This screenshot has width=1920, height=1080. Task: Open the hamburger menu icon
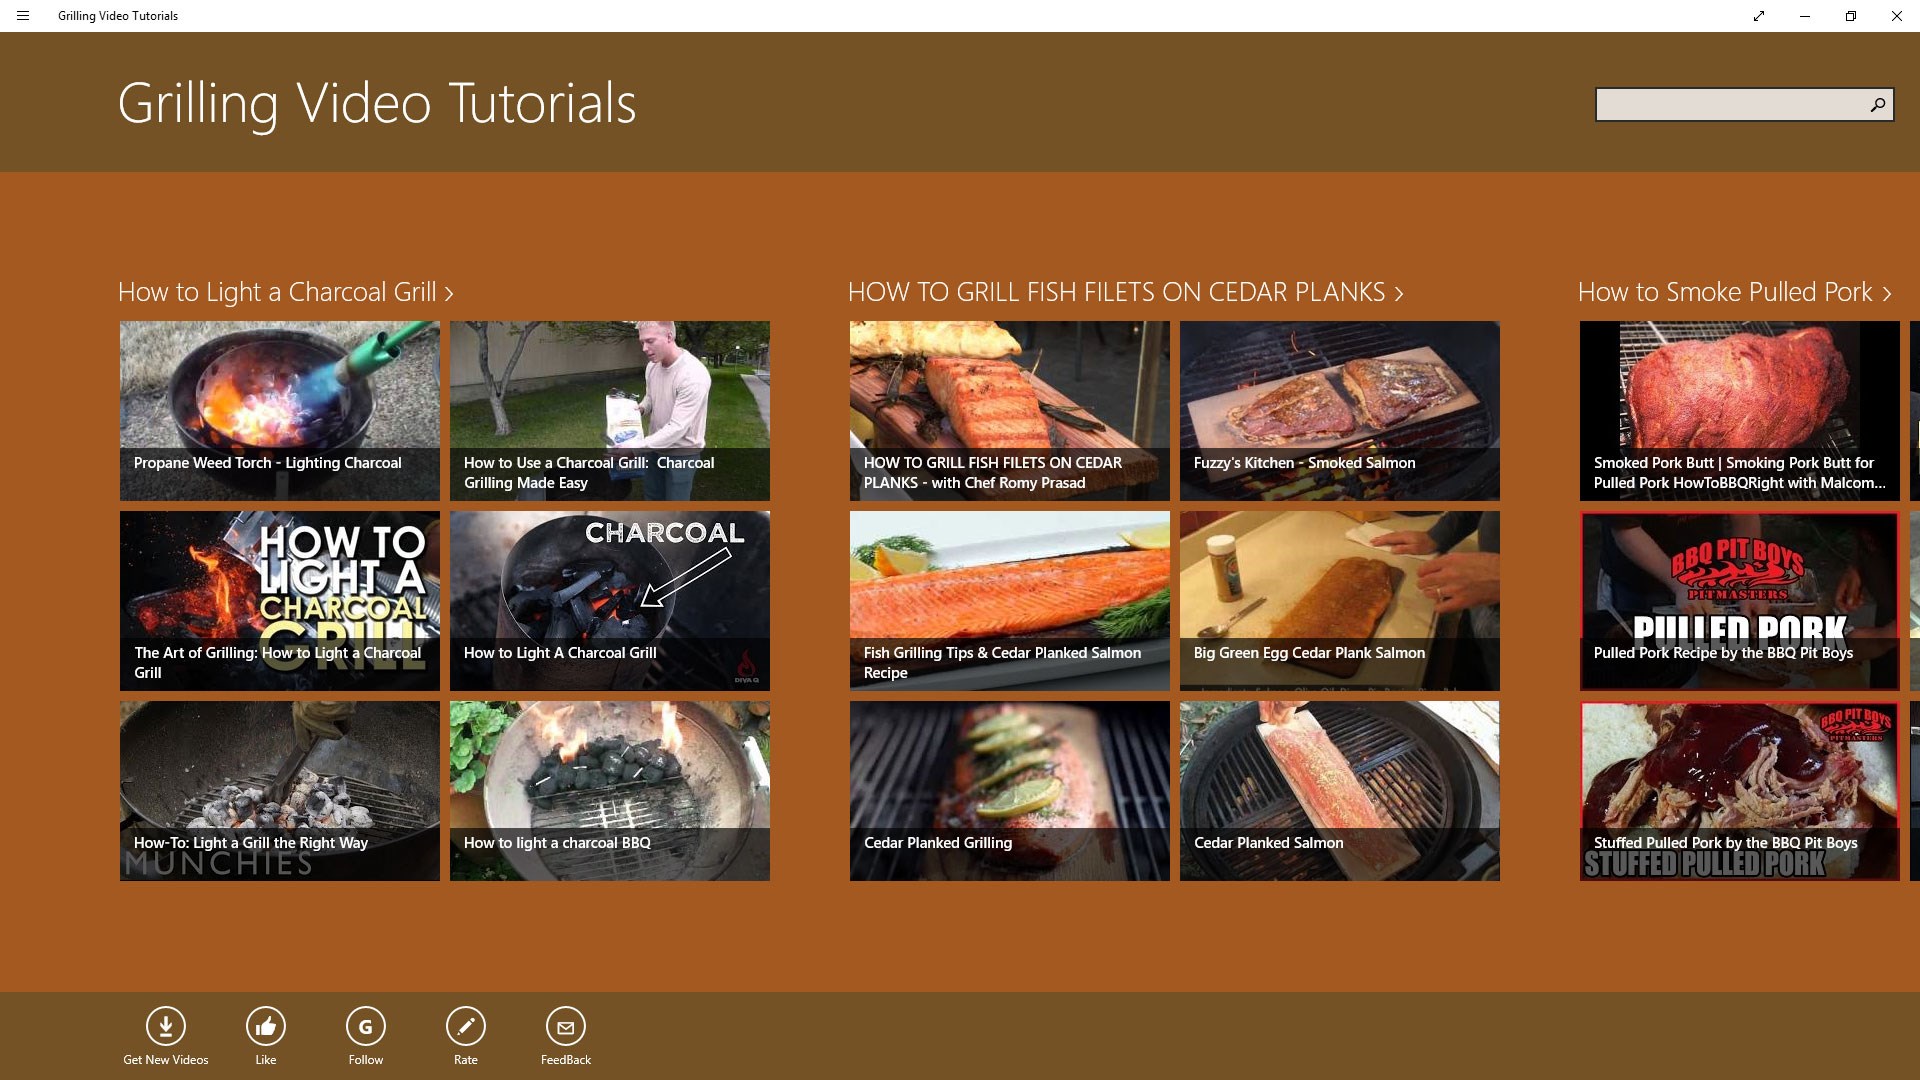tap(23, 16)
